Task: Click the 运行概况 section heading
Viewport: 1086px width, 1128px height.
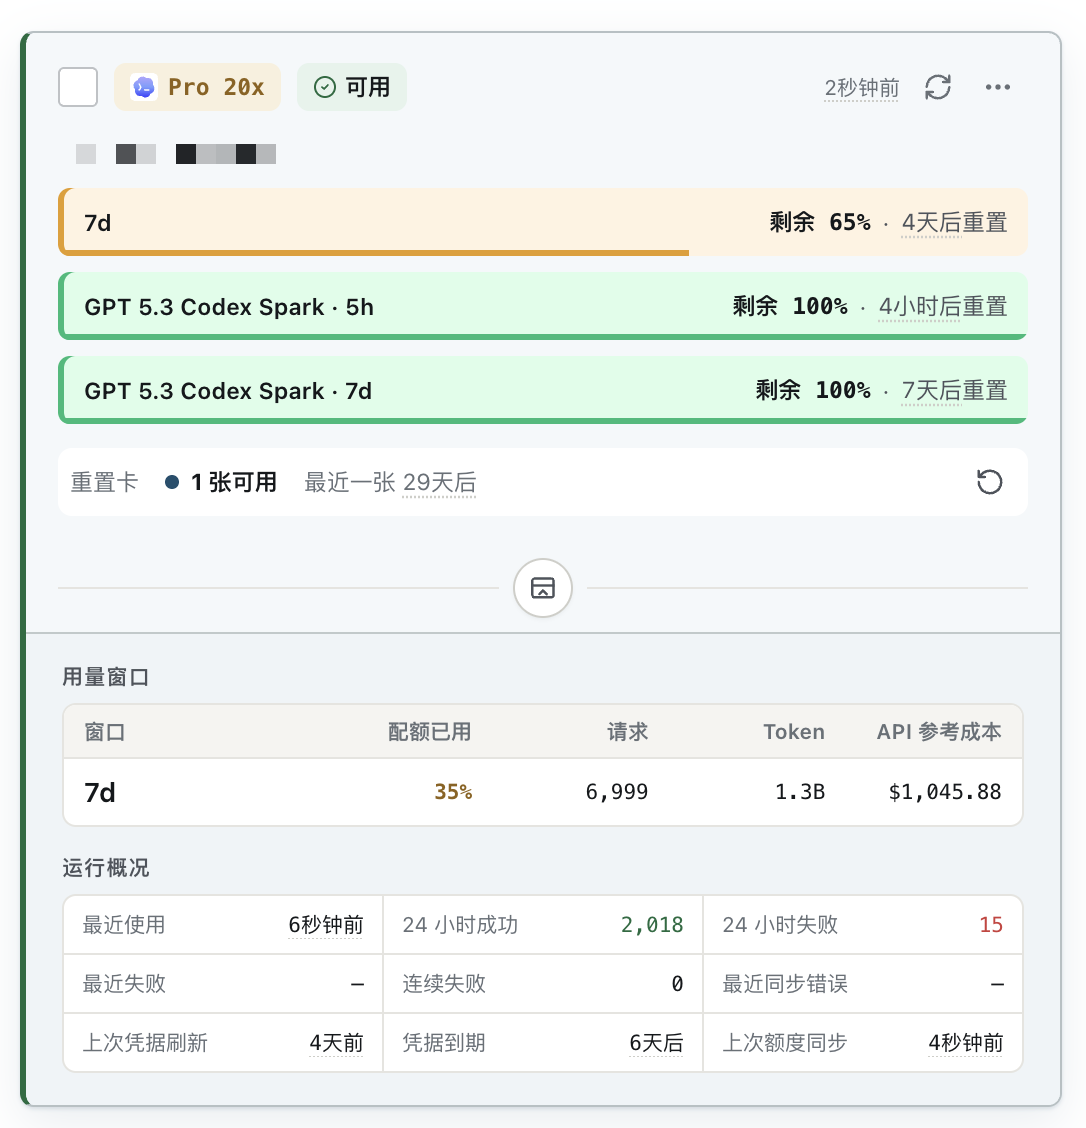Action: (x=106, y=868)
